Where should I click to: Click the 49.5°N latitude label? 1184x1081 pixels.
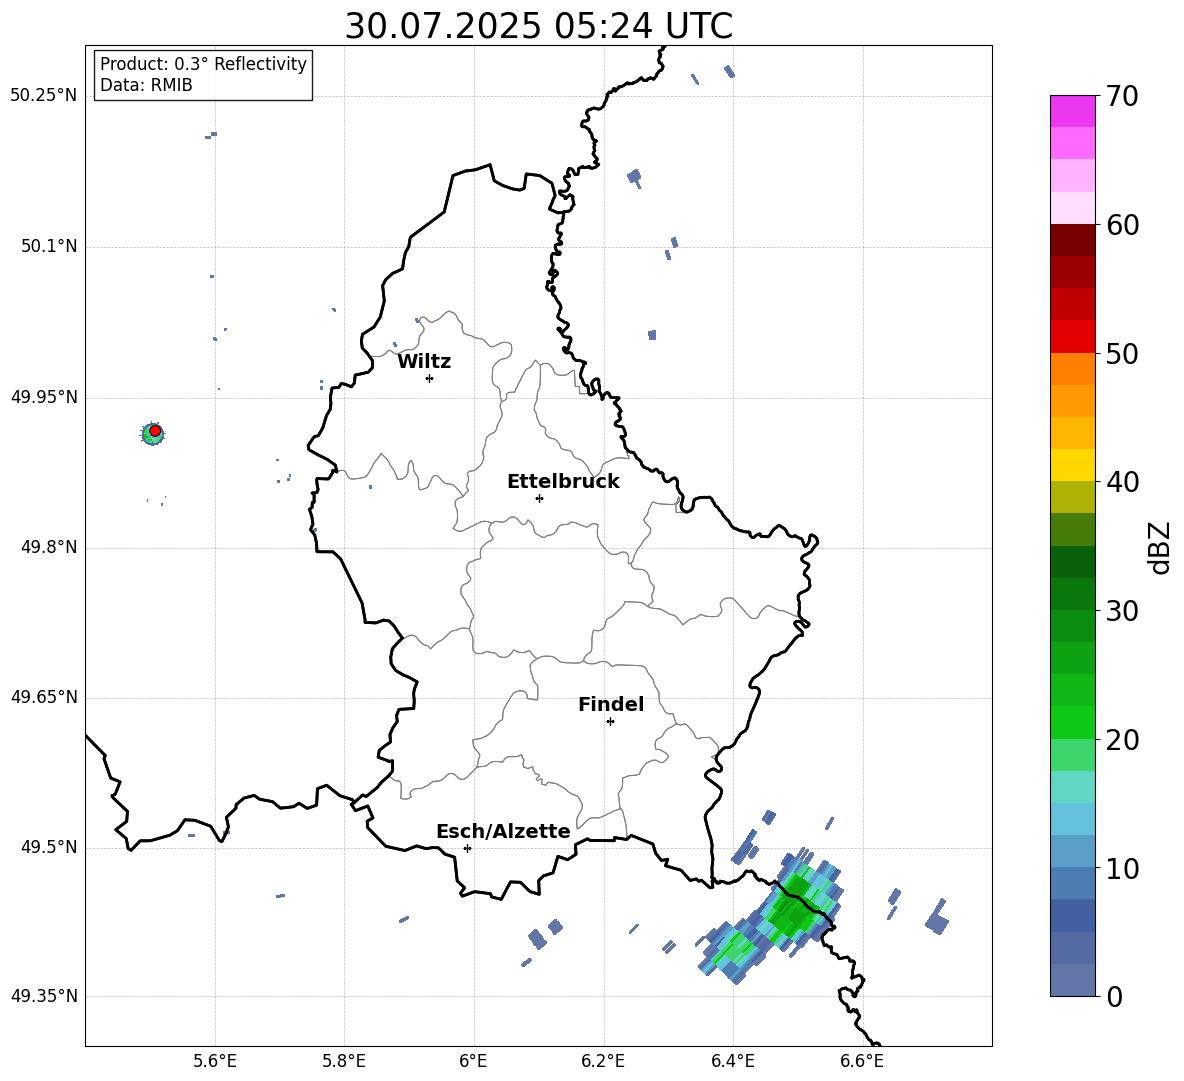point(49,847)
